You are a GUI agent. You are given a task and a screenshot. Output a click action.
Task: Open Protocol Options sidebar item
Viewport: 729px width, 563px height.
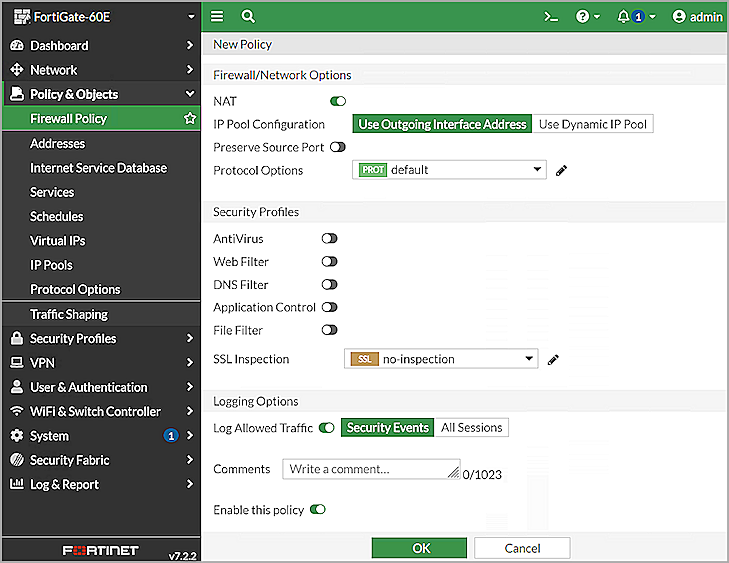(x=75, y=289)
